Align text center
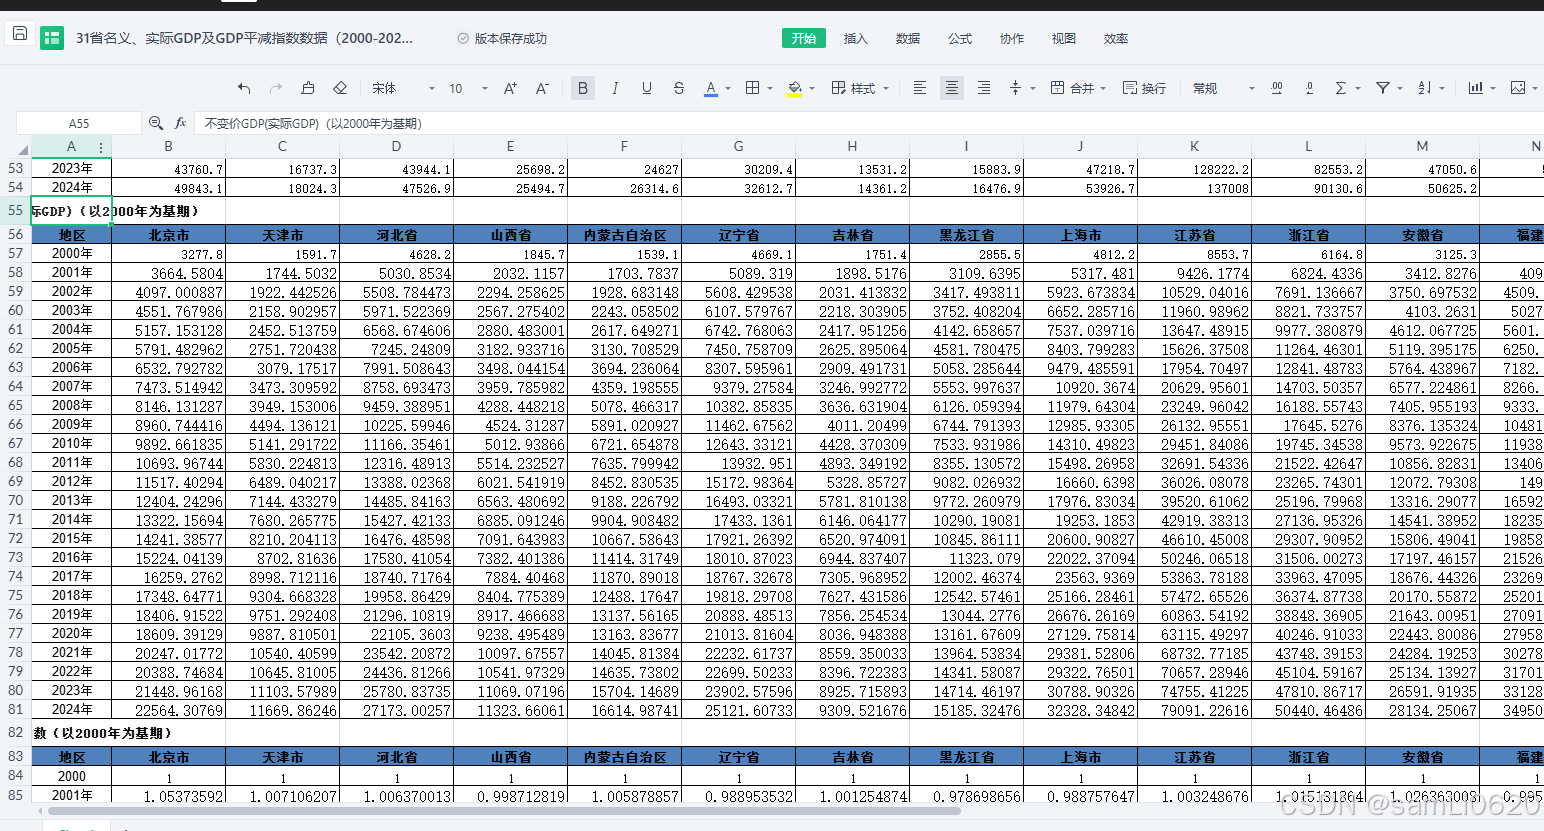The width and height of the screenshot is (1544, 831). click(x=952, y=88)
